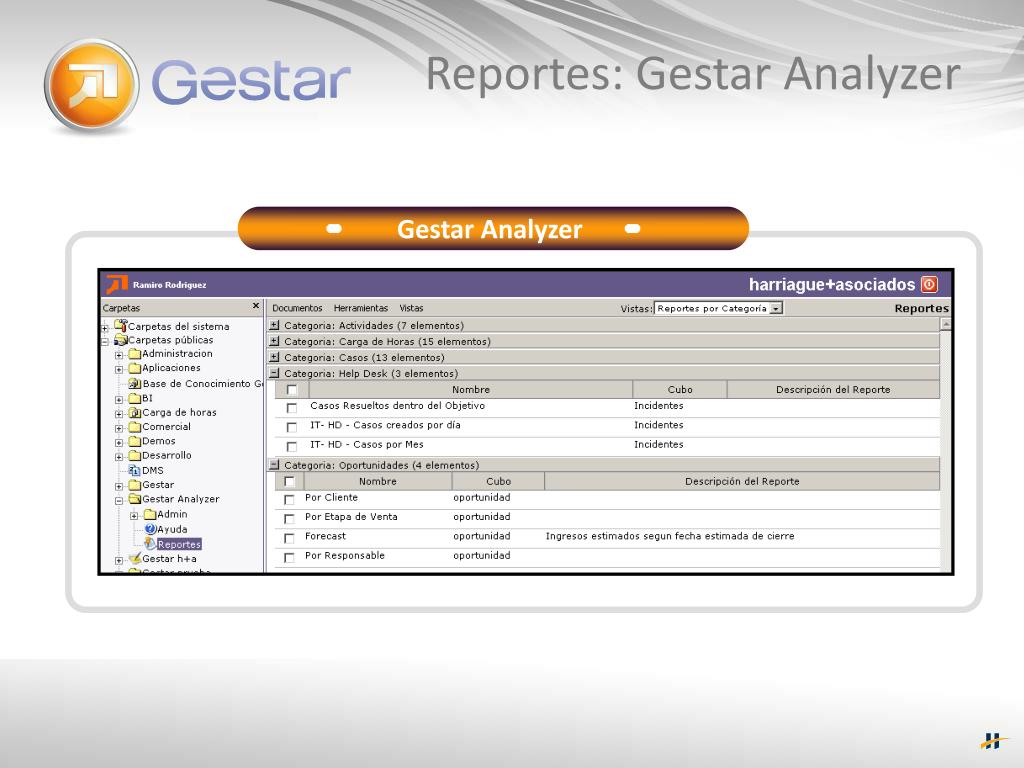
Task: Click the Desarrollo folder icon
Action: point(135,456)
